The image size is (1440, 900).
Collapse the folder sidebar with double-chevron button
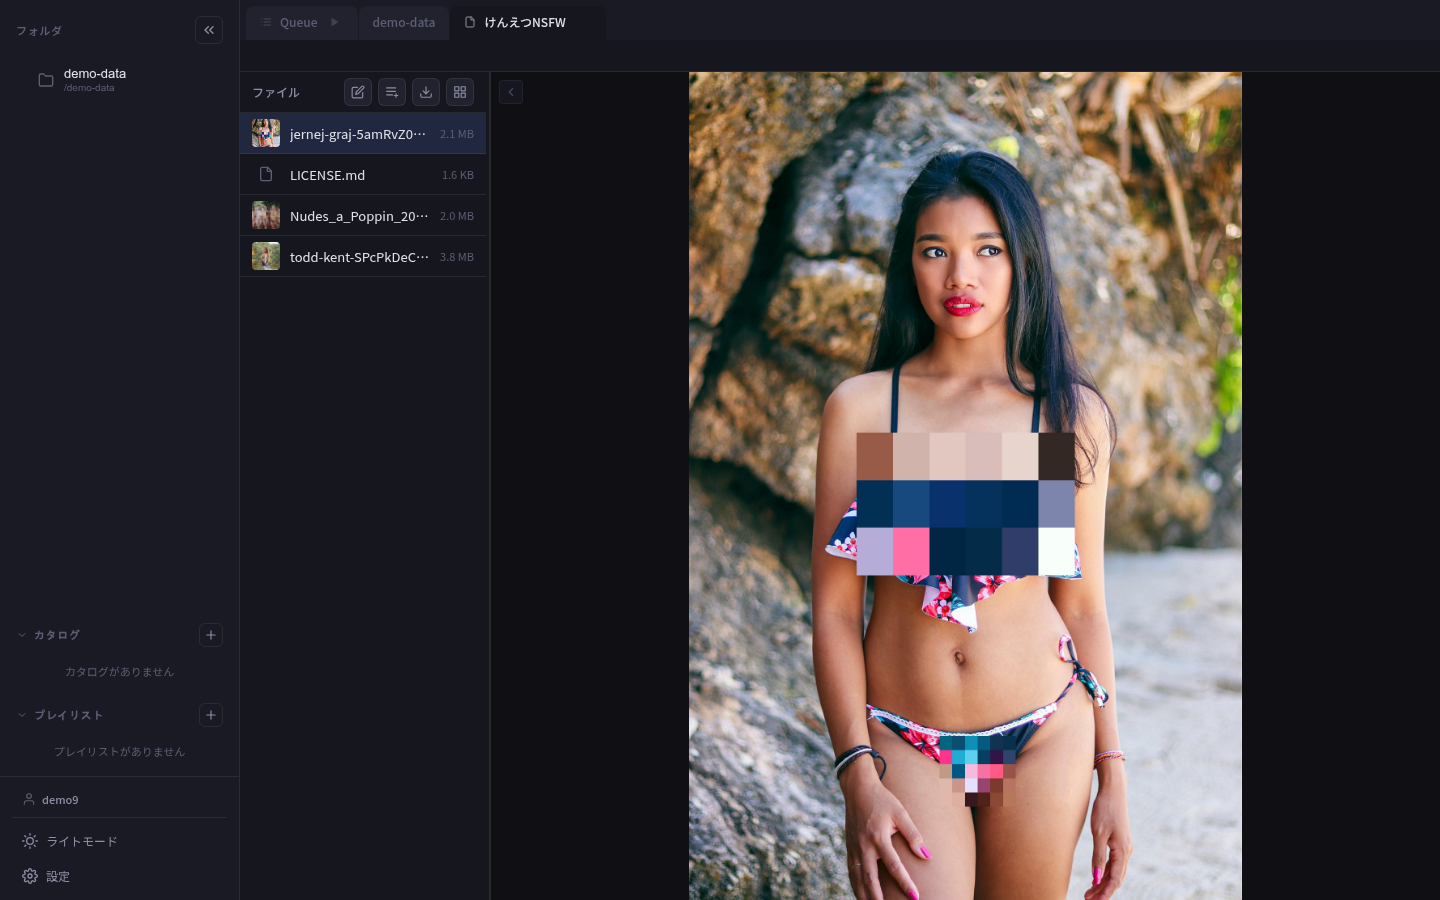pos(209,30)
